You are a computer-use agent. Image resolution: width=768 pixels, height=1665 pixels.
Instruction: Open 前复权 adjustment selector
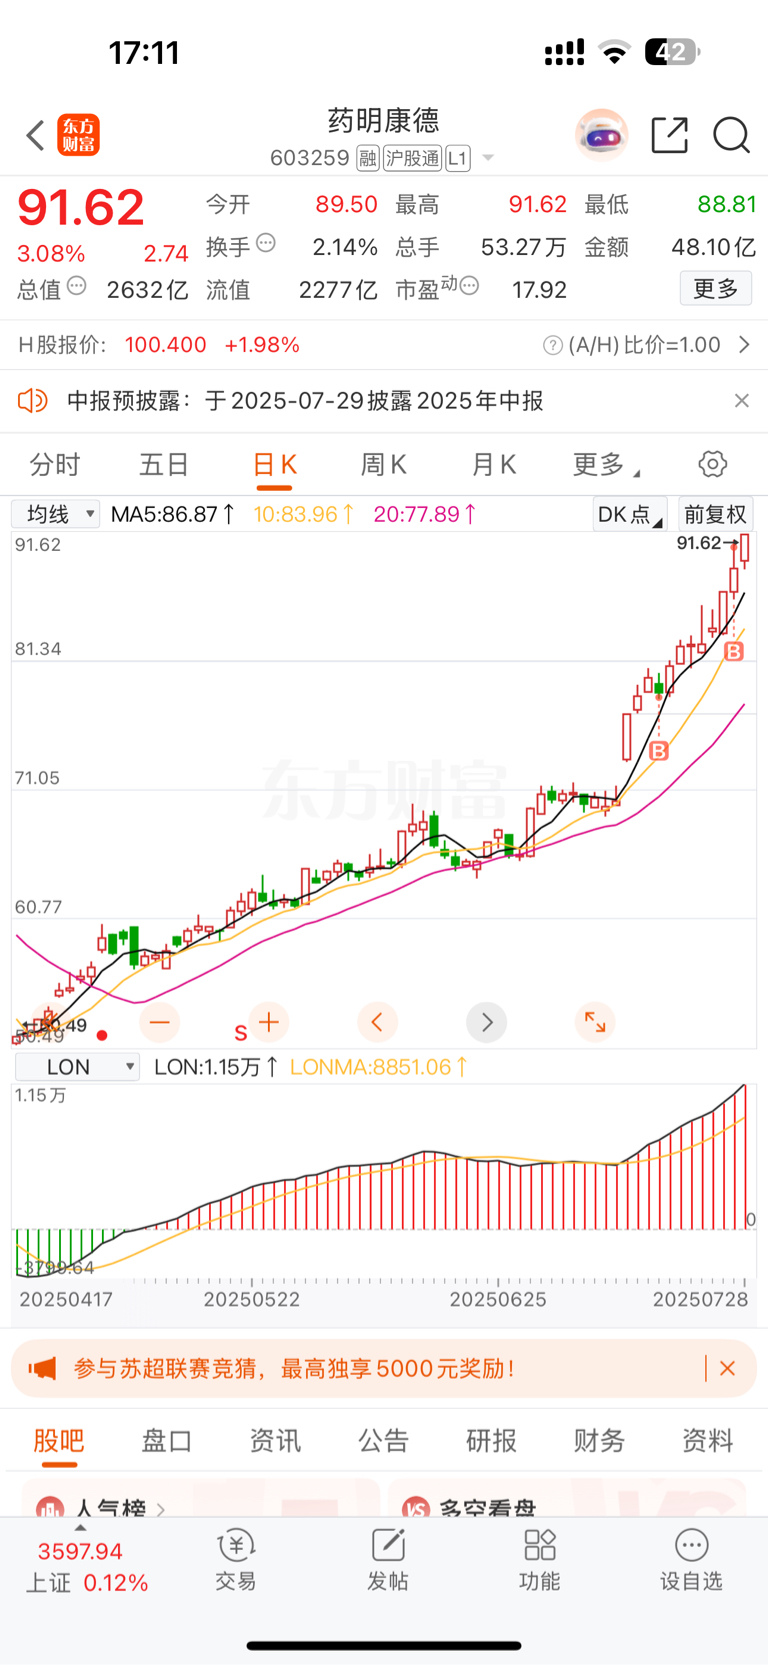[715, 514]
